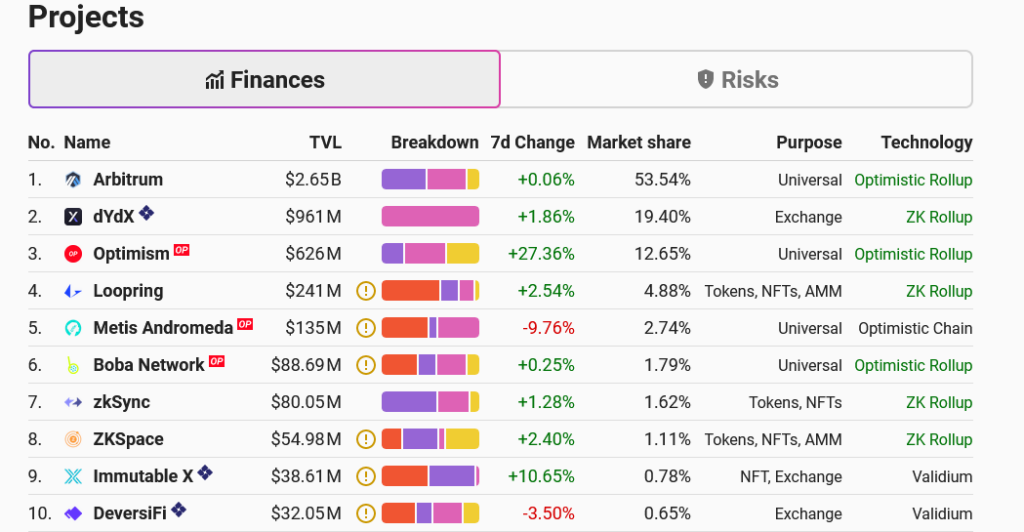Click Immutable X's breakdown bar
The height and width of the screenshot is (532, 1024).
pos(430,477)
